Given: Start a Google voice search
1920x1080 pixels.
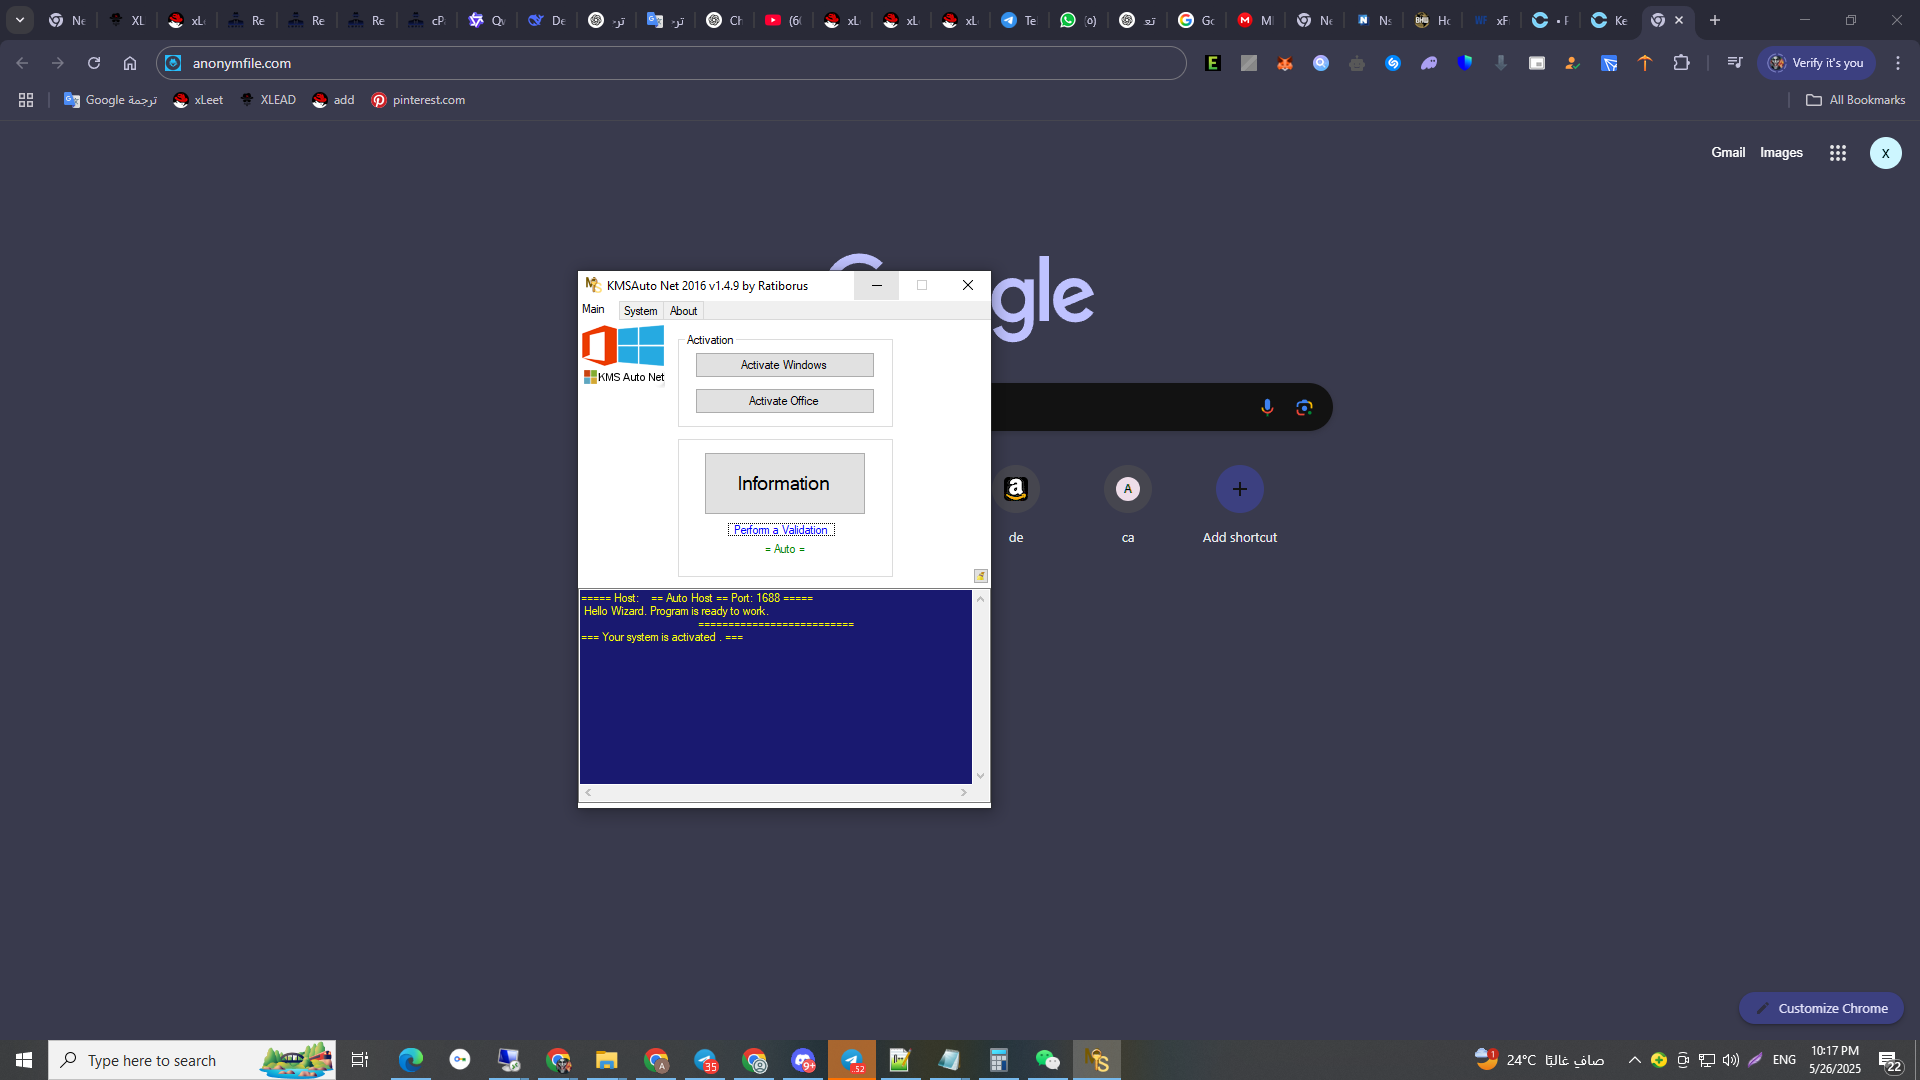Looking at the screenshot, I should (1267, 407).
